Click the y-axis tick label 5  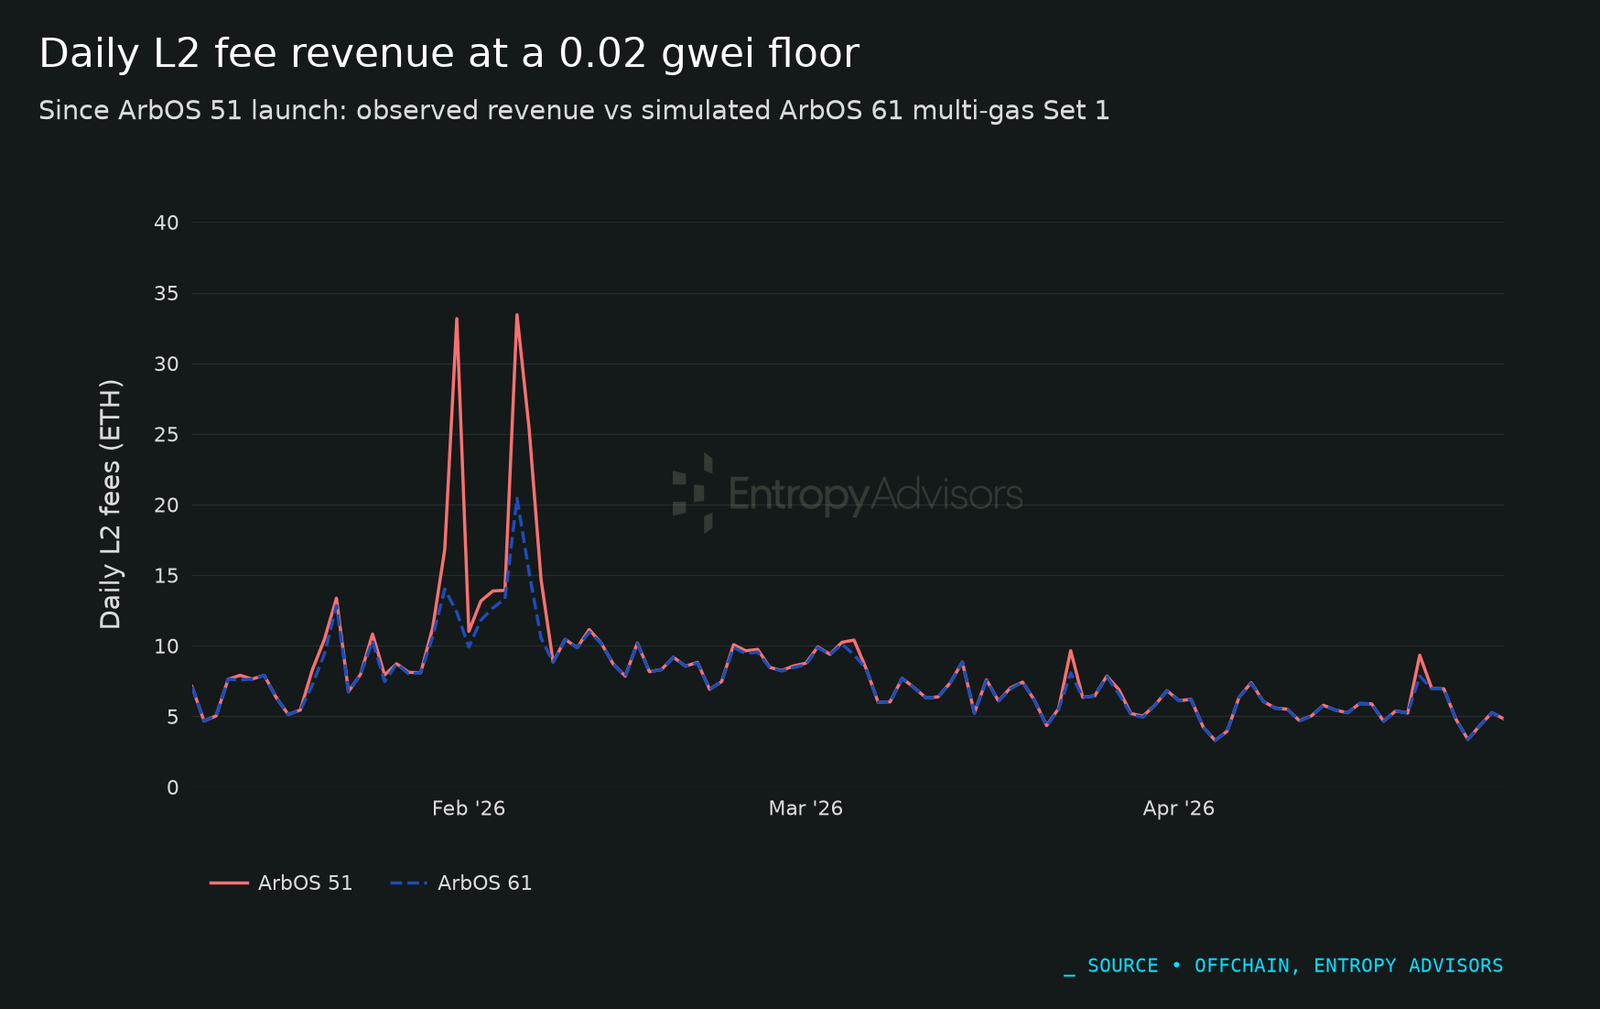173,717
